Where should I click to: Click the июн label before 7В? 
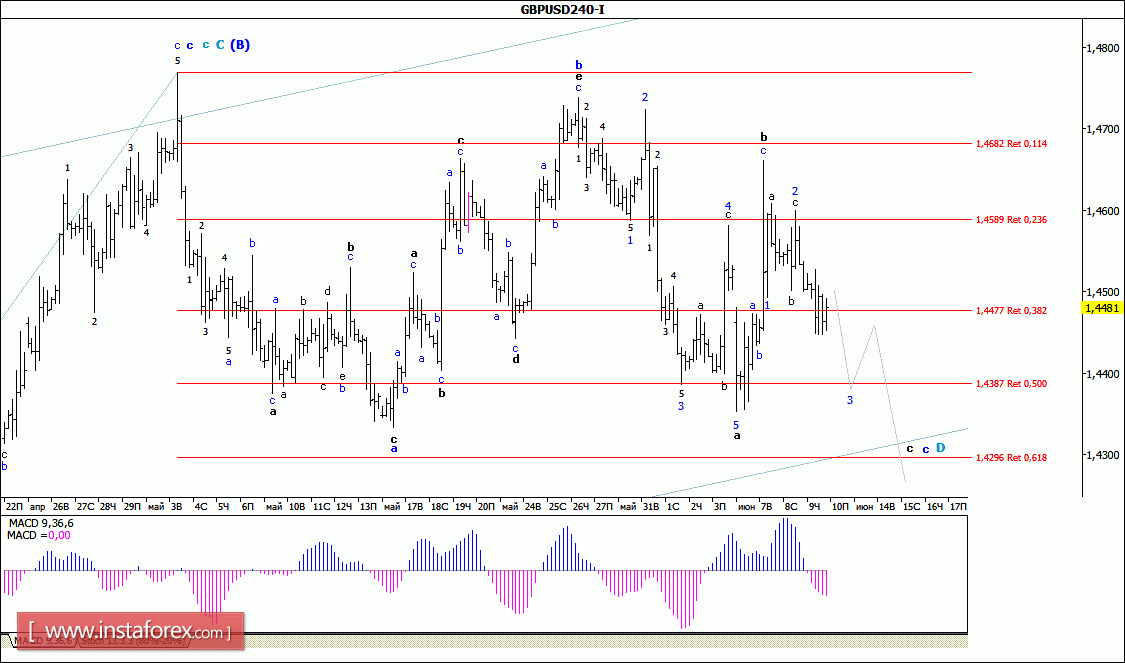click(746, 507)
